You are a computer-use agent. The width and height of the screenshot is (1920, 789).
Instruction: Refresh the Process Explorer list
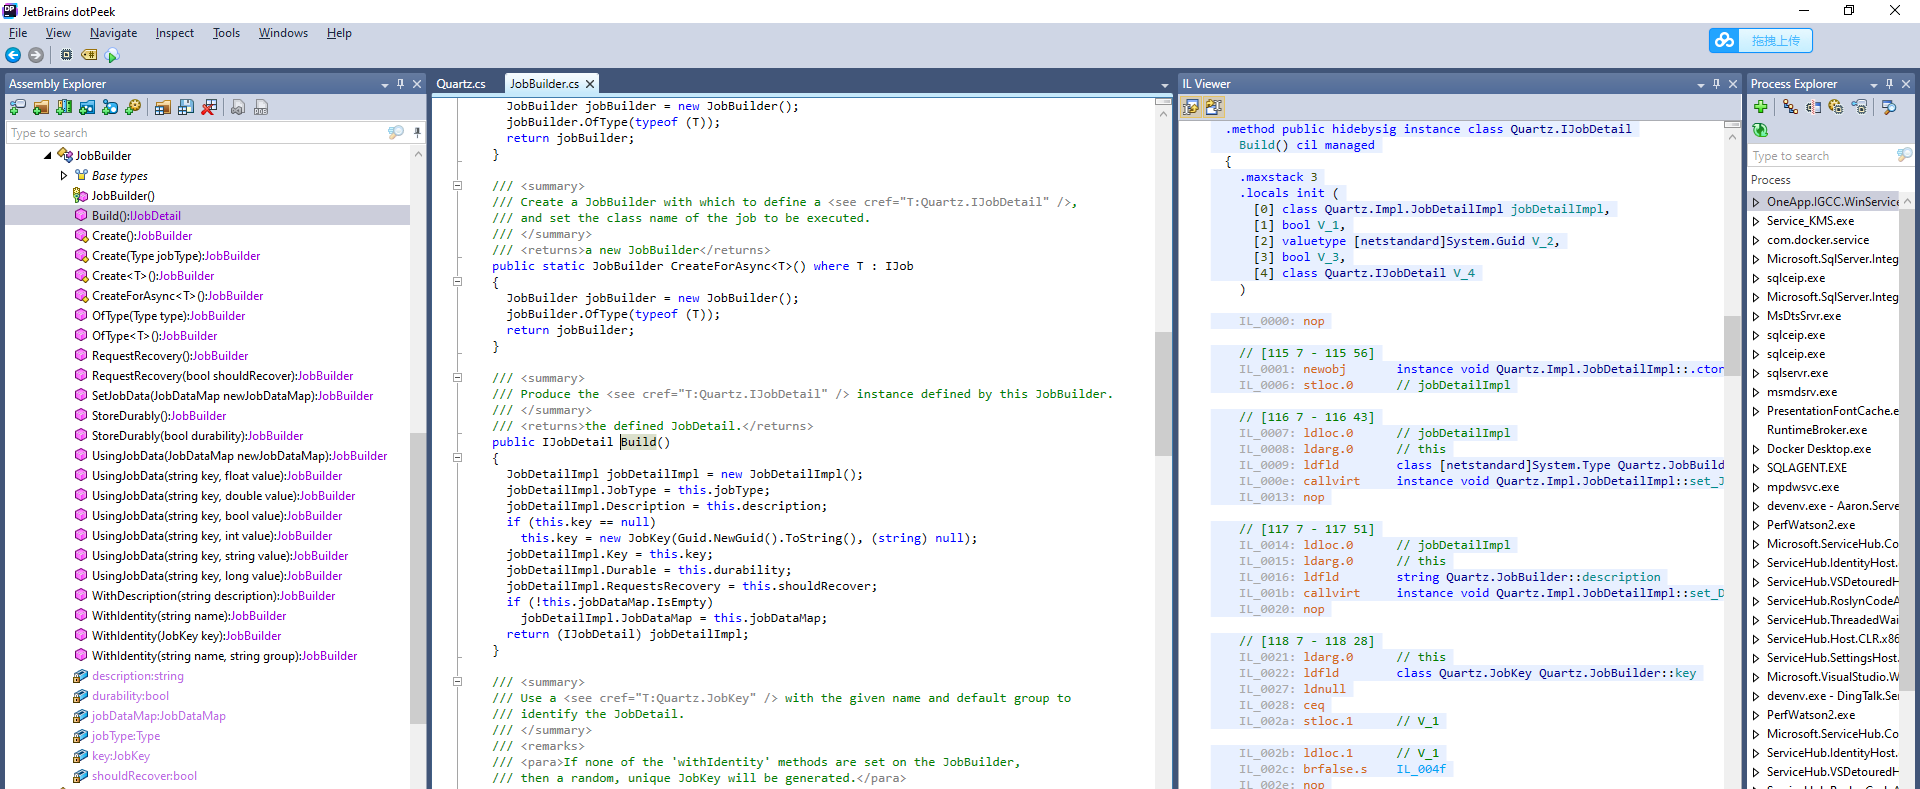click(1761, 130)
